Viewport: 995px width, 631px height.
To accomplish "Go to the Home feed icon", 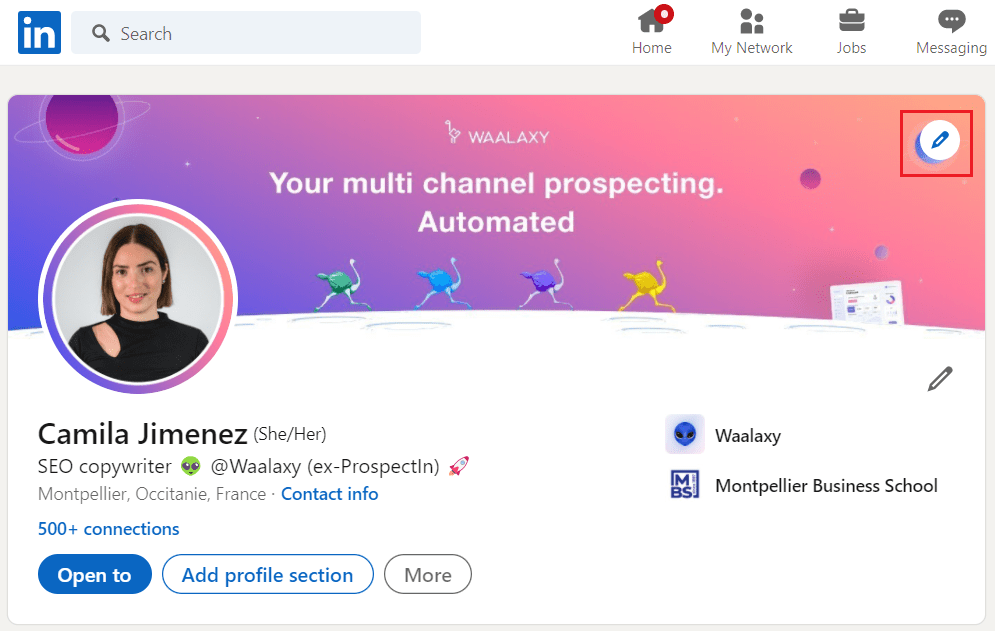I will [652, 21].
